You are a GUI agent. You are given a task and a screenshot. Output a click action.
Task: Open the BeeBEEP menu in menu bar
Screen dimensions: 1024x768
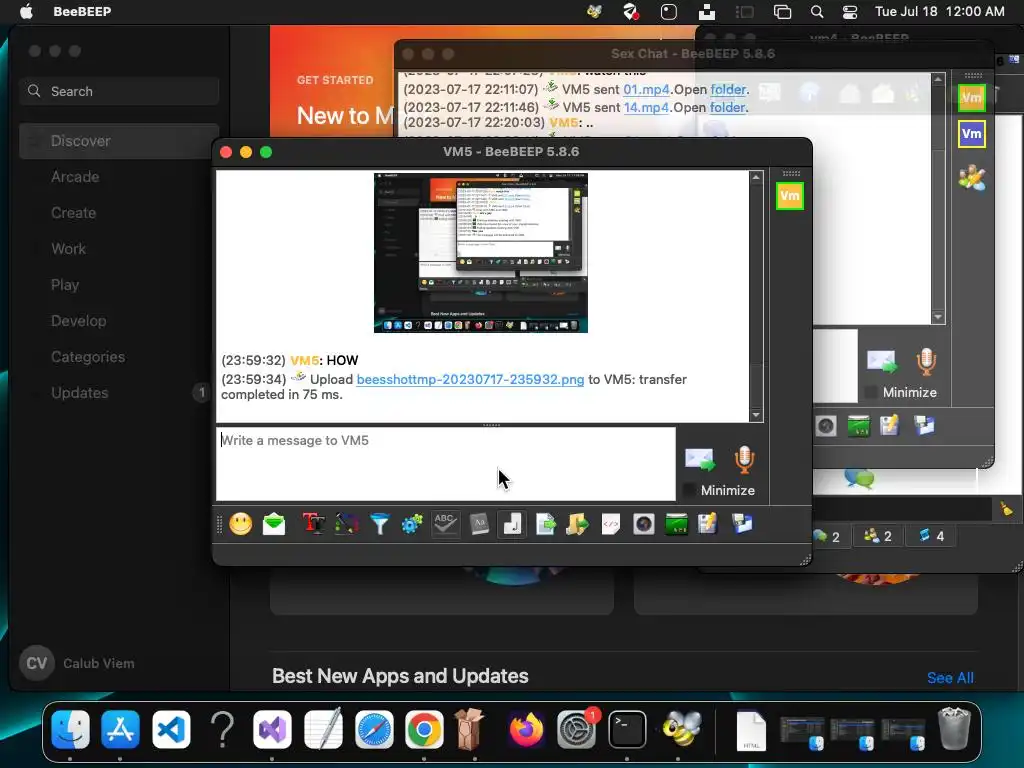82,12
